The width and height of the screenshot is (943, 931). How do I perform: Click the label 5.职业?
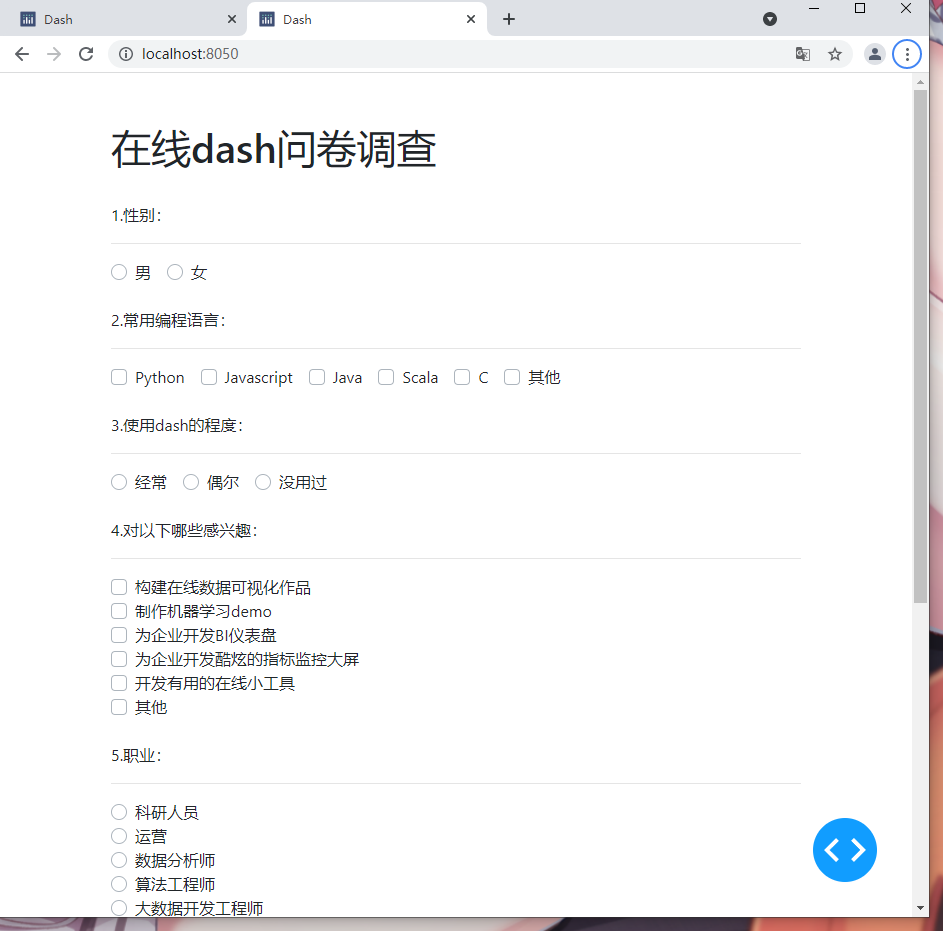tap(137, 756)
